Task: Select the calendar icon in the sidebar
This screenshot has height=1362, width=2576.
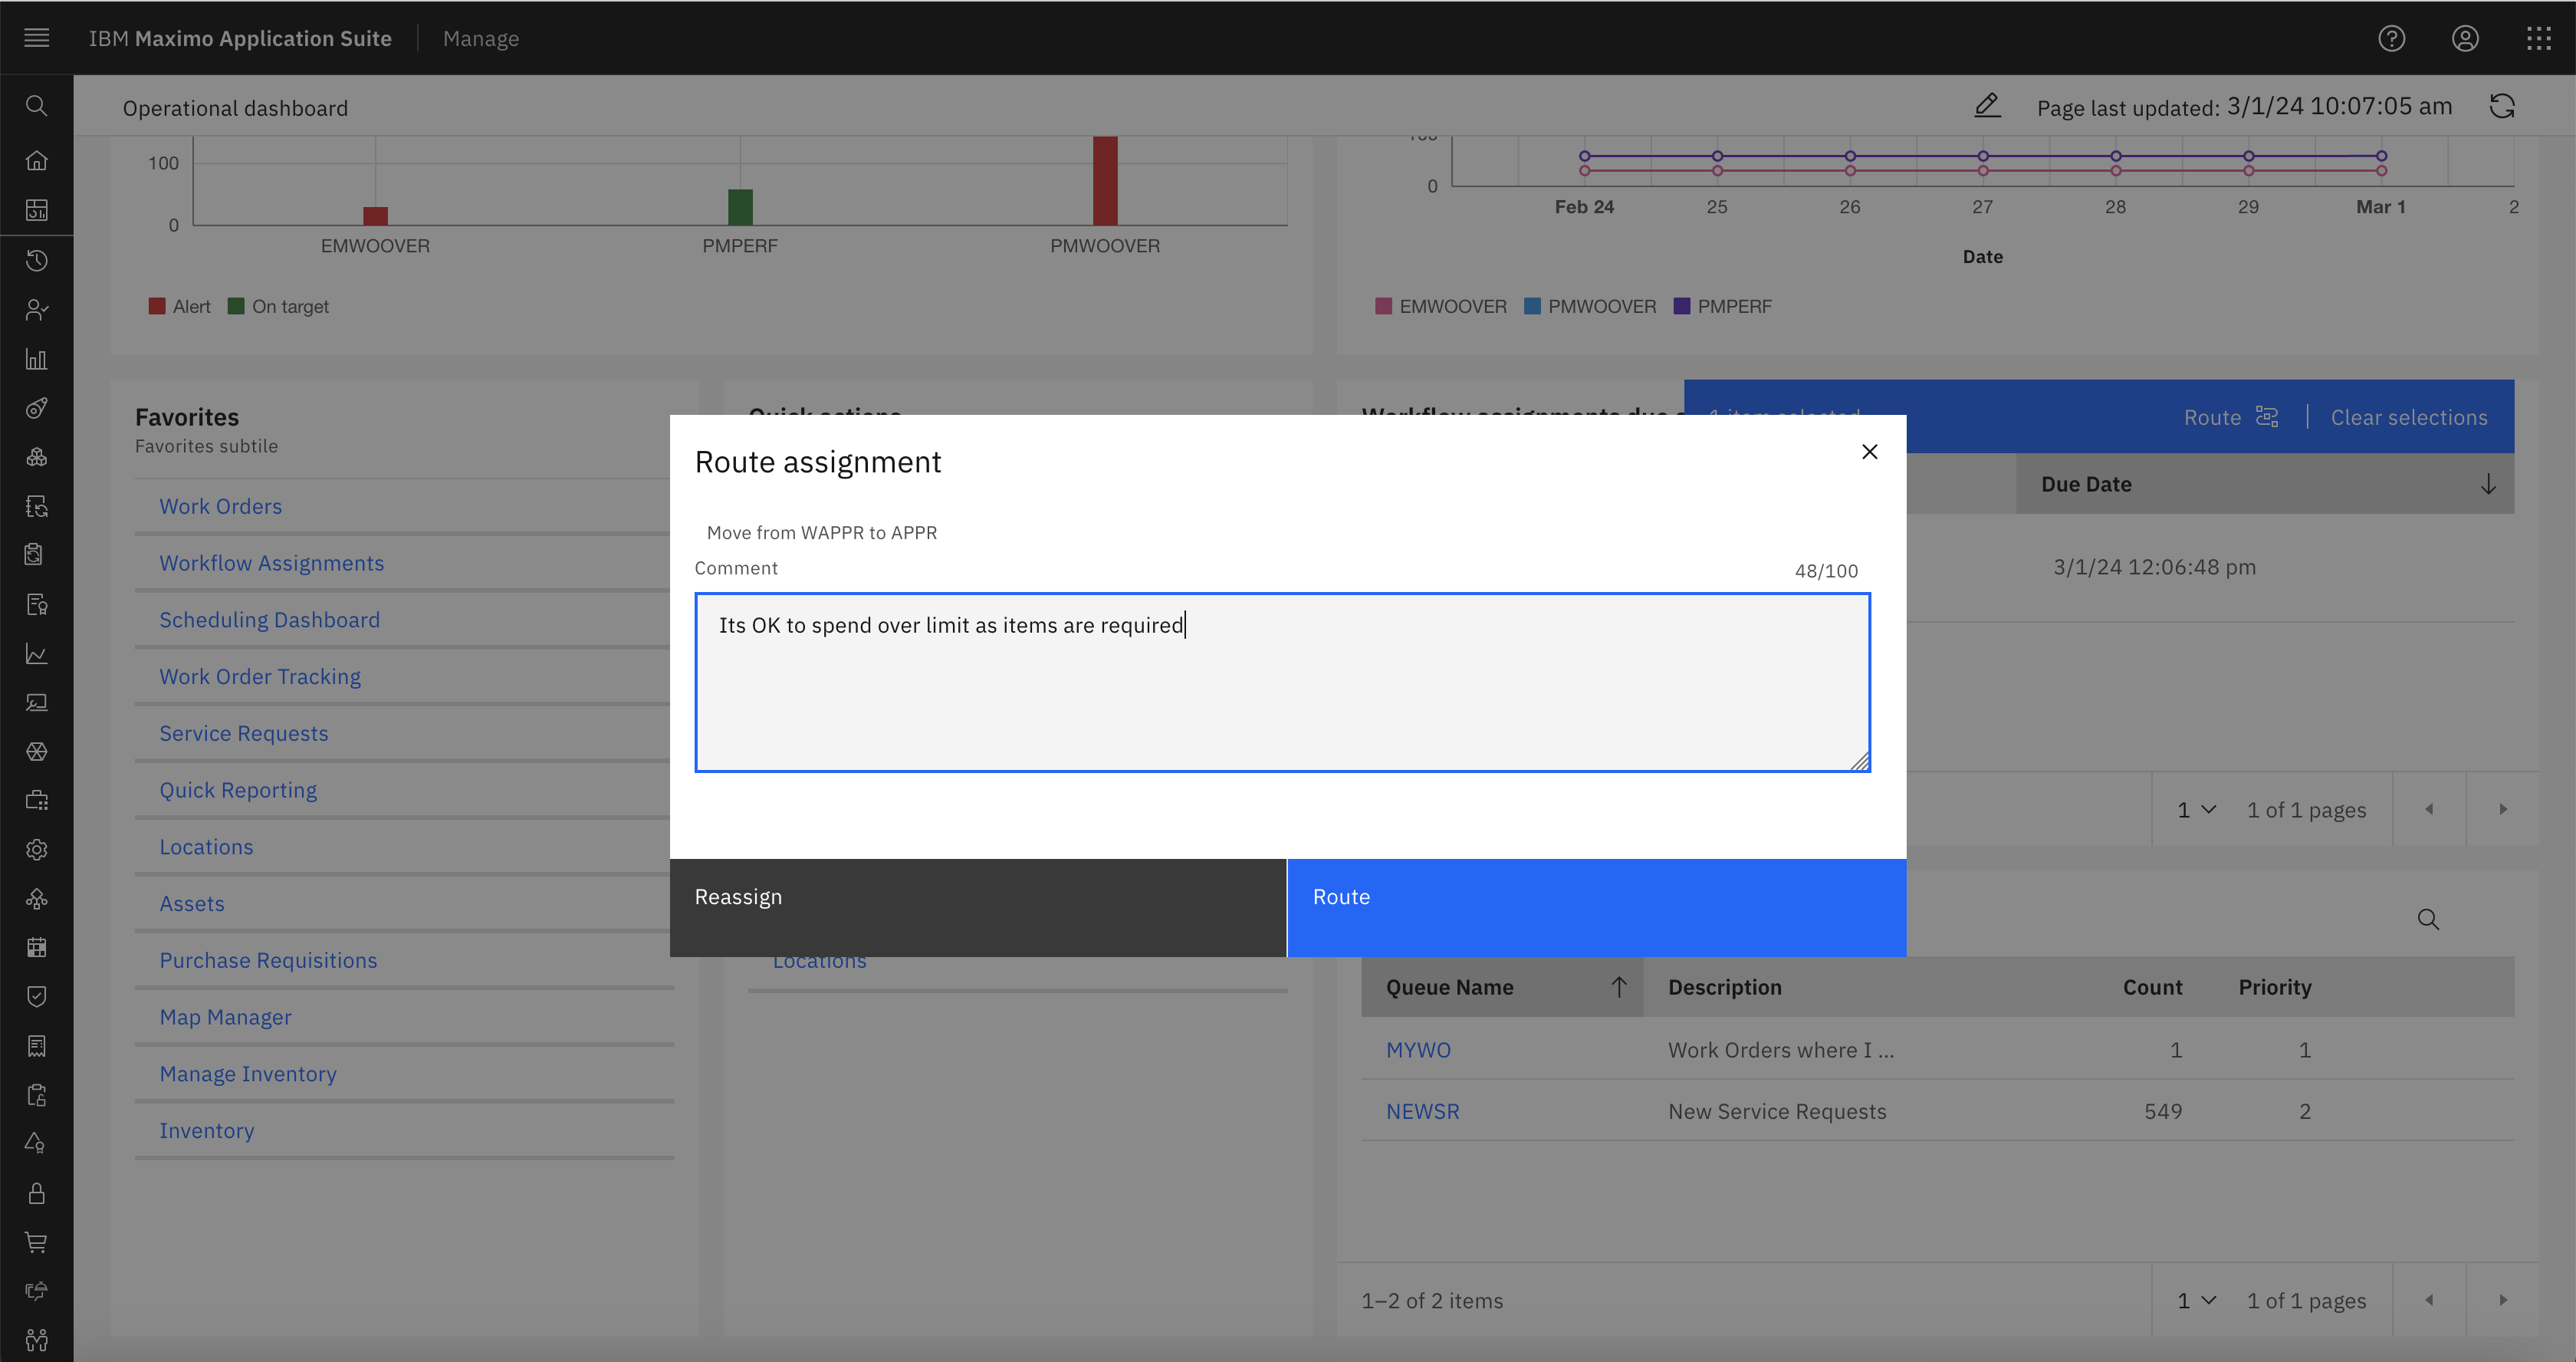Action: tap(37, 947)
